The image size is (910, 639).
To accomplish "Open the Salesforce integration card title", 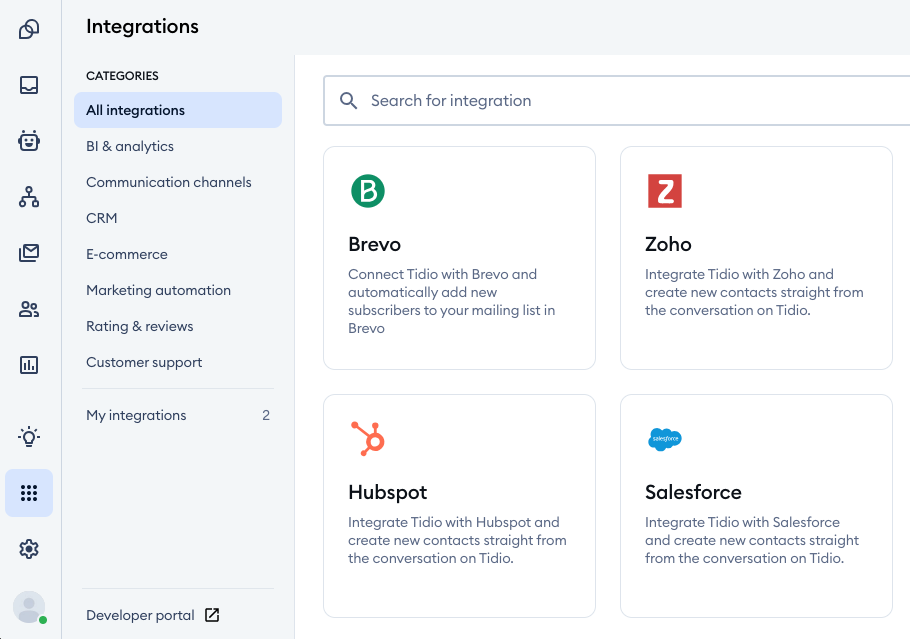I will pos(693,492).
